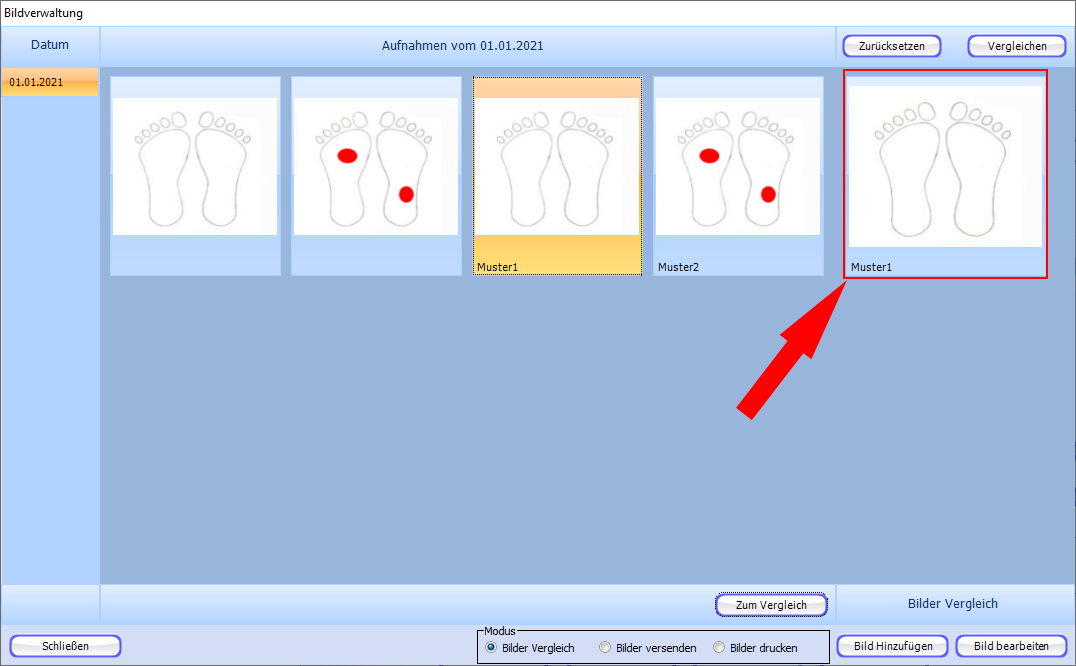Click the Bilder Vergleich panel label
1076x666 pixels.
(x=952, y=603)
